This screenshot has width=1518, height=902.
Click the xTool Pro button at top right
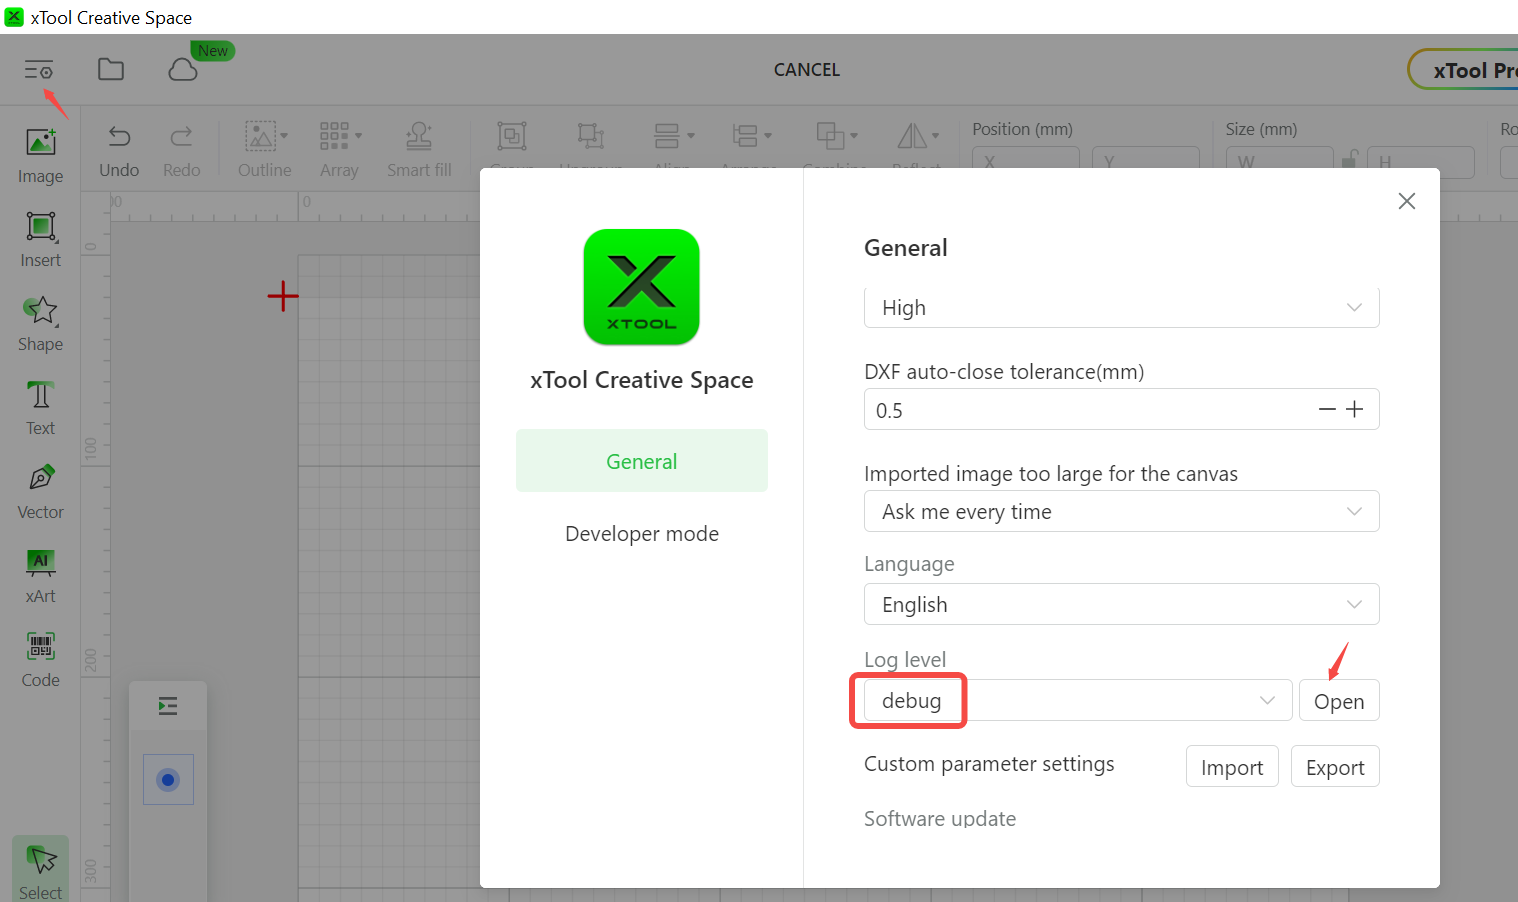coord(1465,70)
